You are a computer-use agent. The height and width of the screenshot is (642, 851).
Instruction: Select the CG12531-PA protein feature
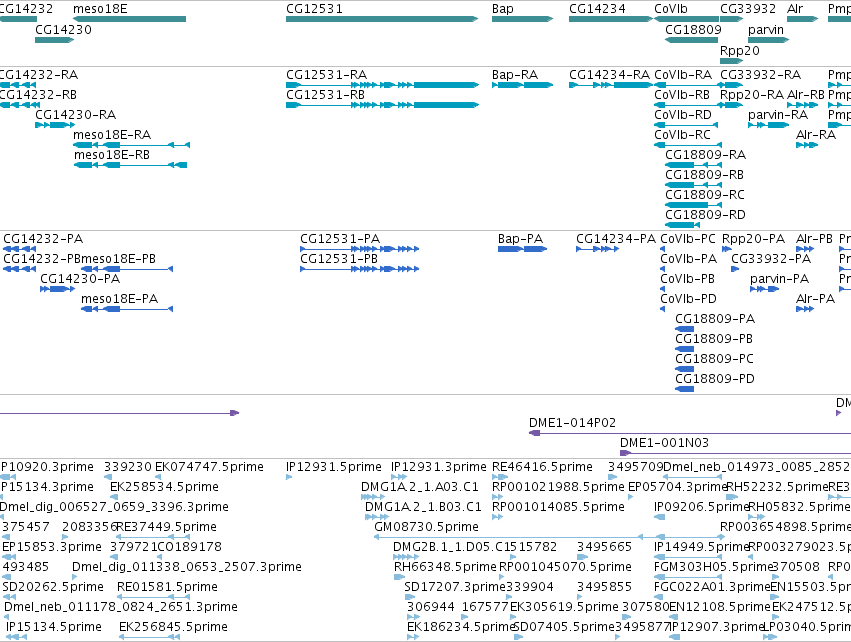click(x=359, y=249)
